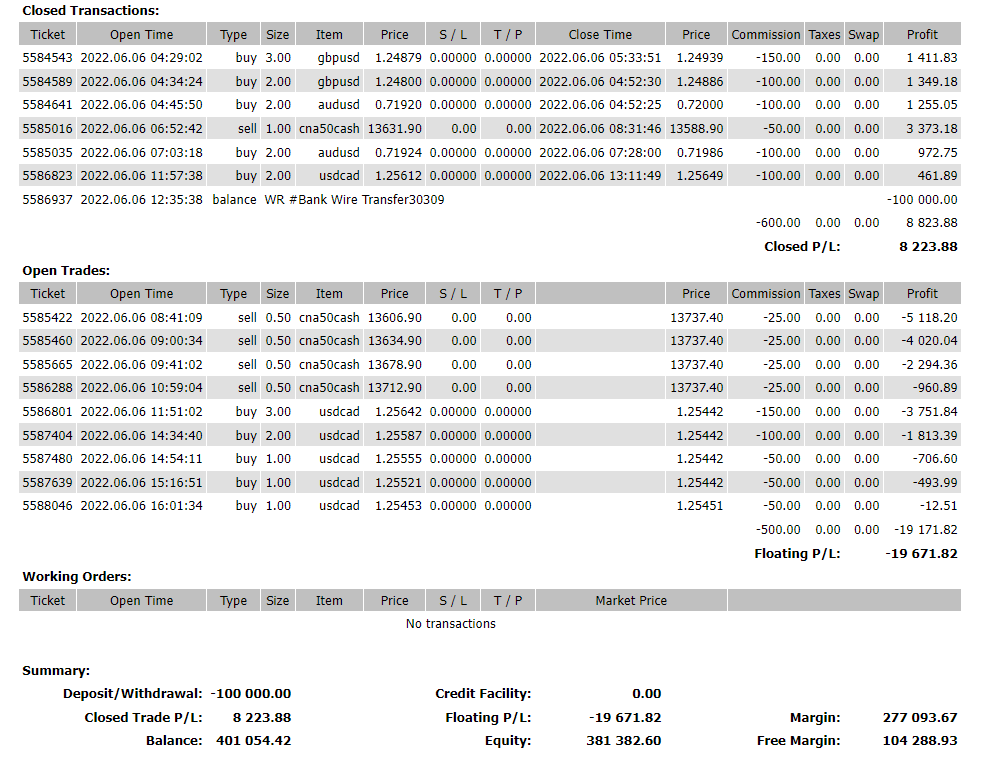
Task: Click the floating loss -960.89
Action: click(x=934, y=388)
